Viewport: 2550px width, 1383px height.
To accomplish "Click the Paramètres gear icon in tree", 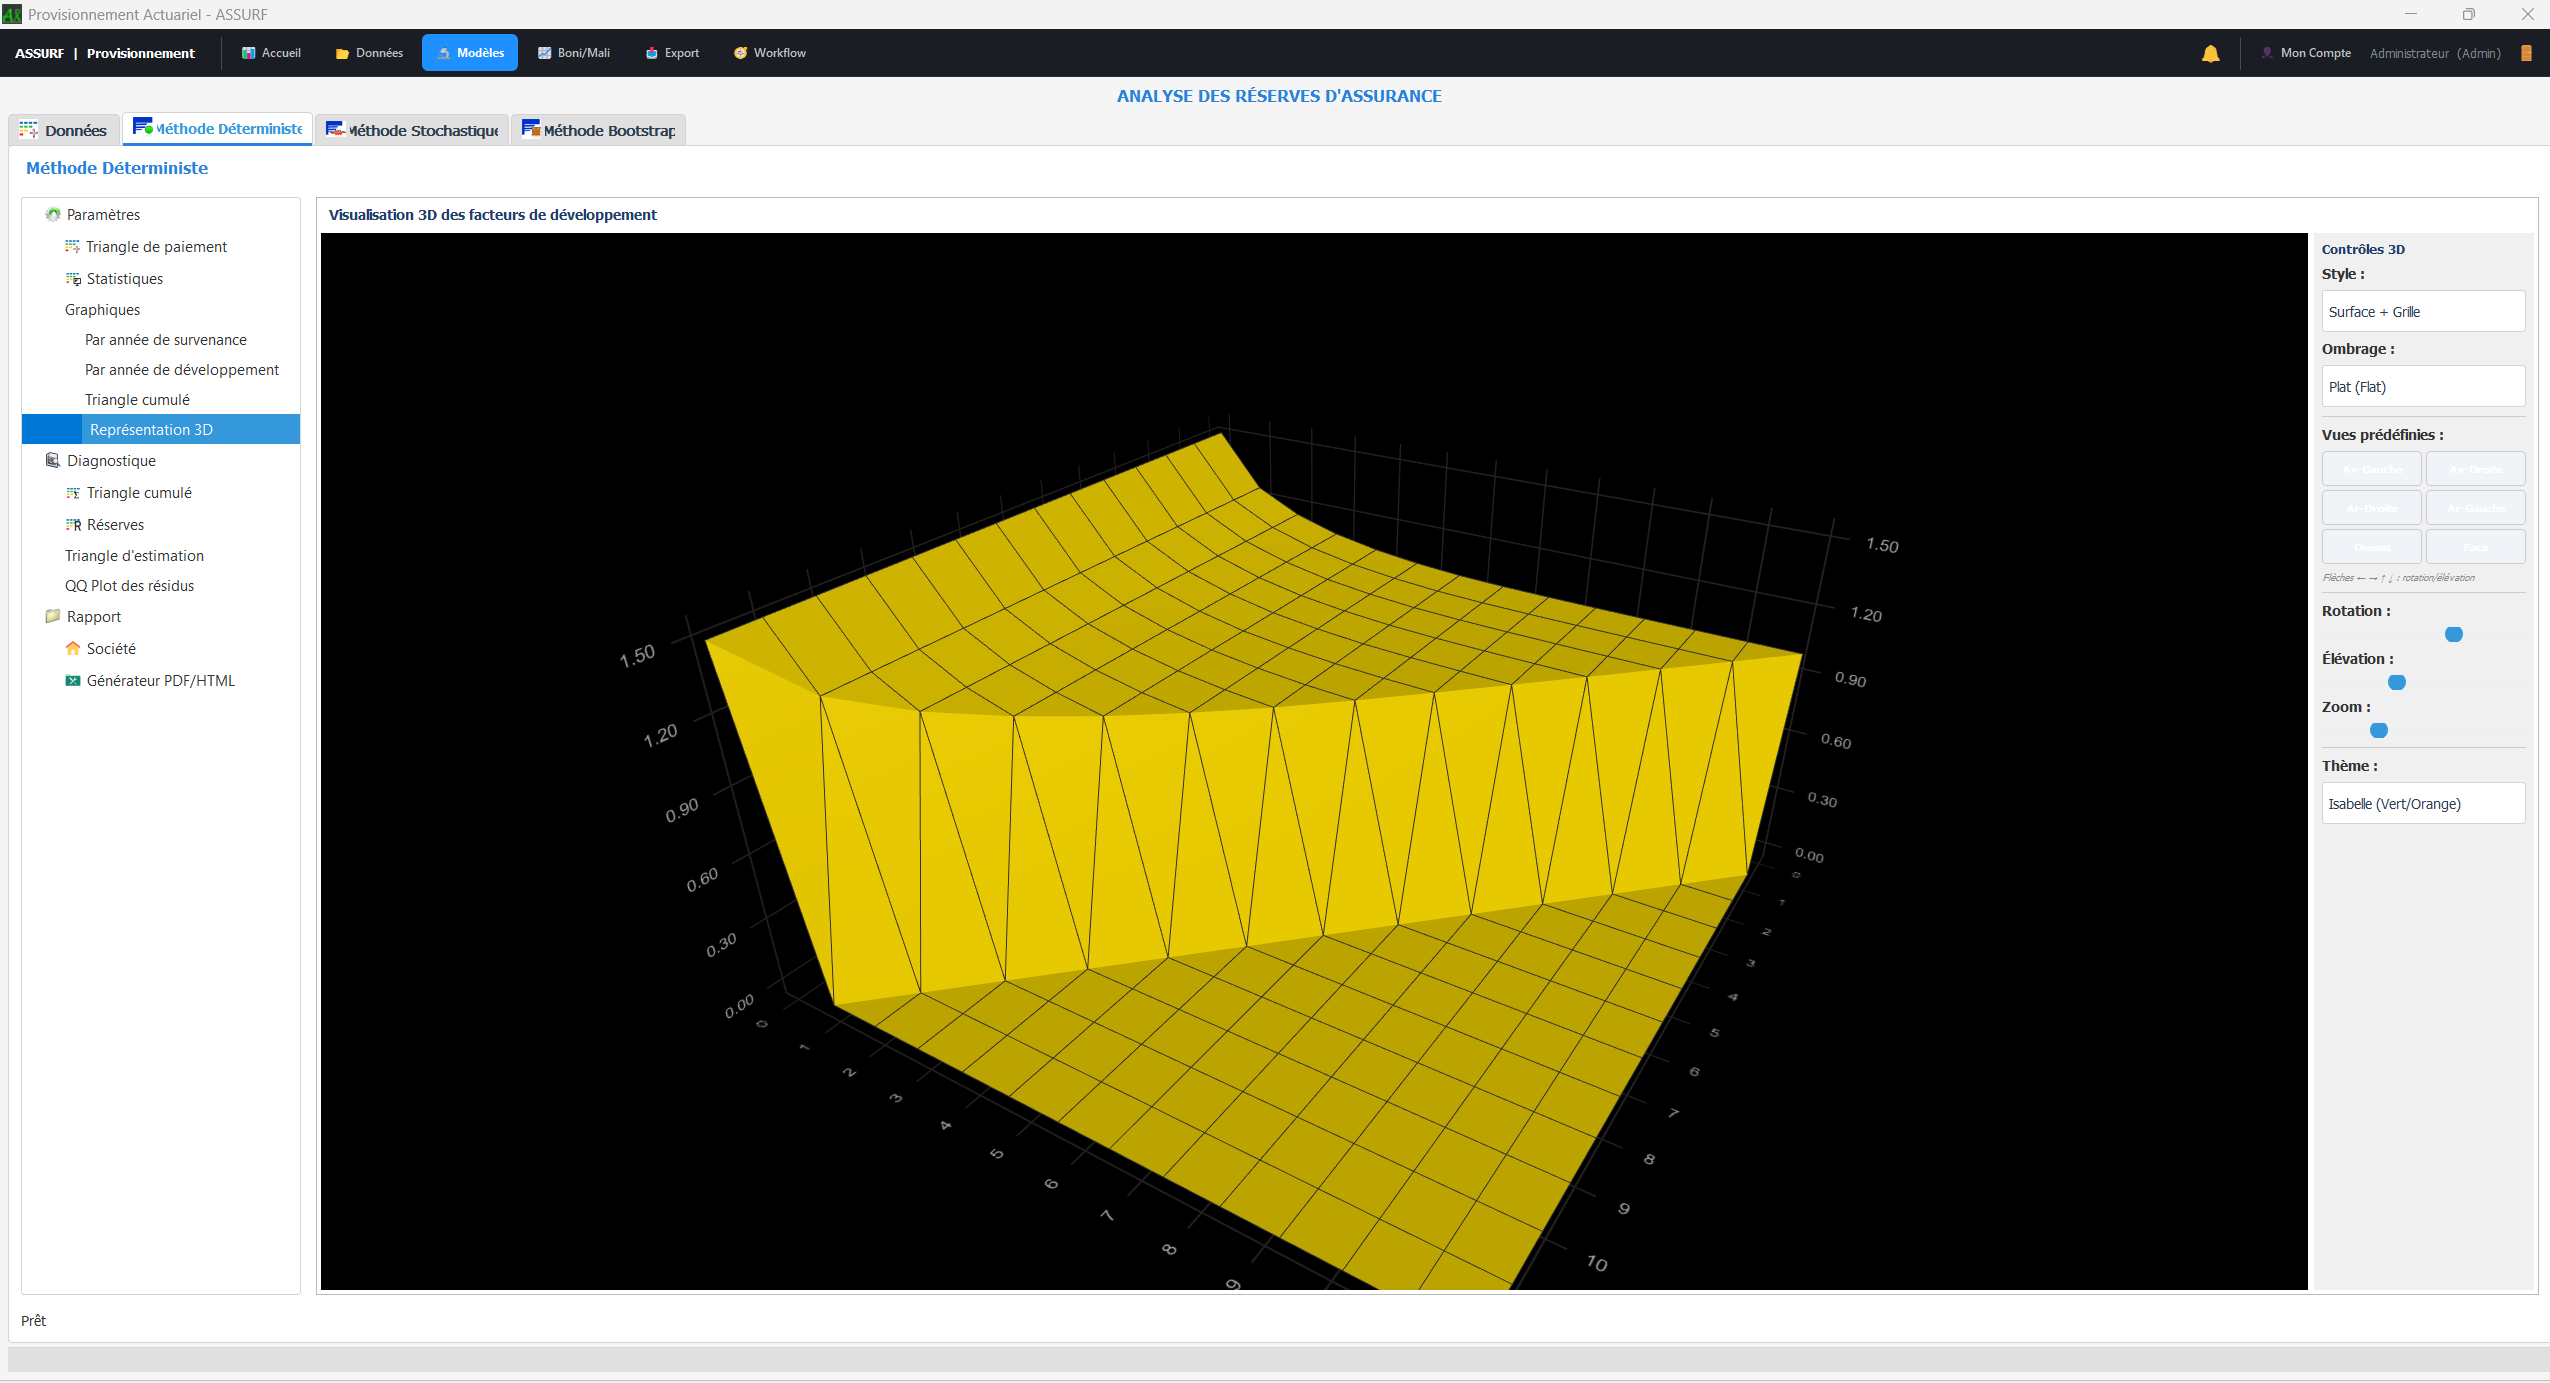I will (x=53, y=214).
